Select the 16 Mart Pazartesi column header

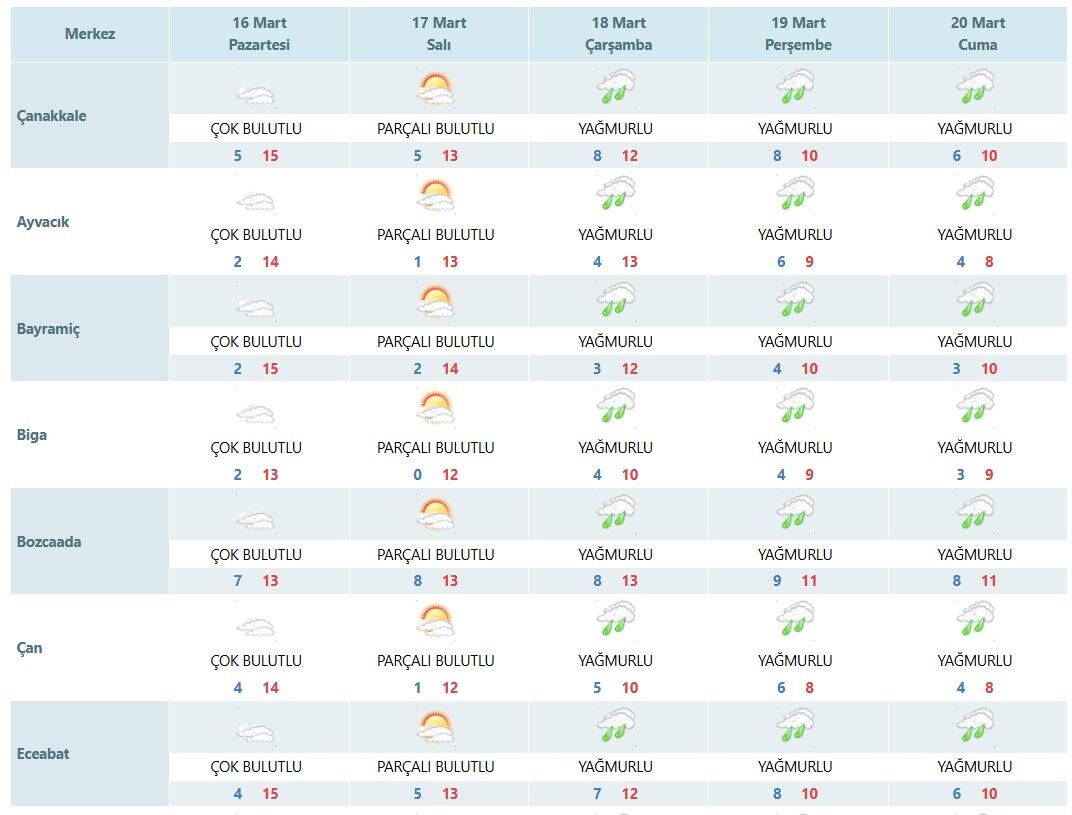pos(259,34)
